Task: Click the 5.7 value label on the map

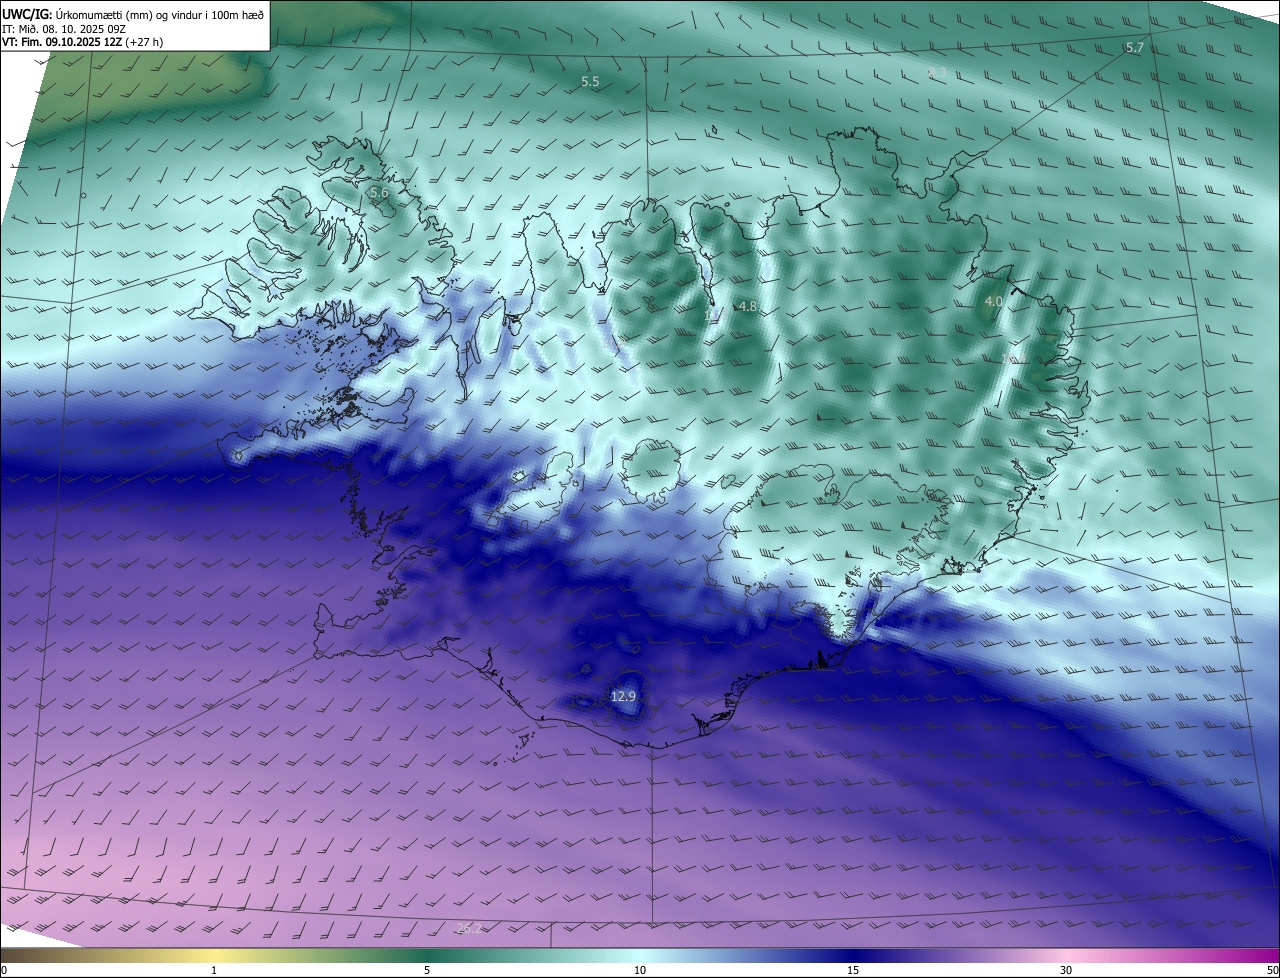Action: click(1134, 48)
